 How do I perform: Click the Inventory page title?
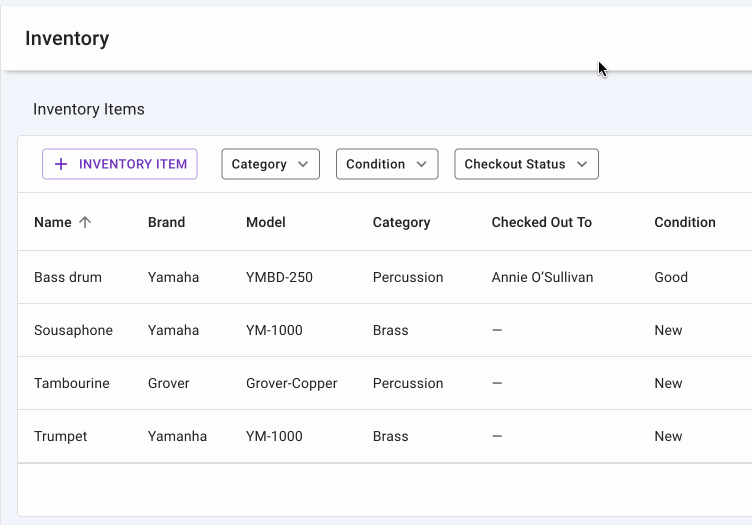coord(67,39)
